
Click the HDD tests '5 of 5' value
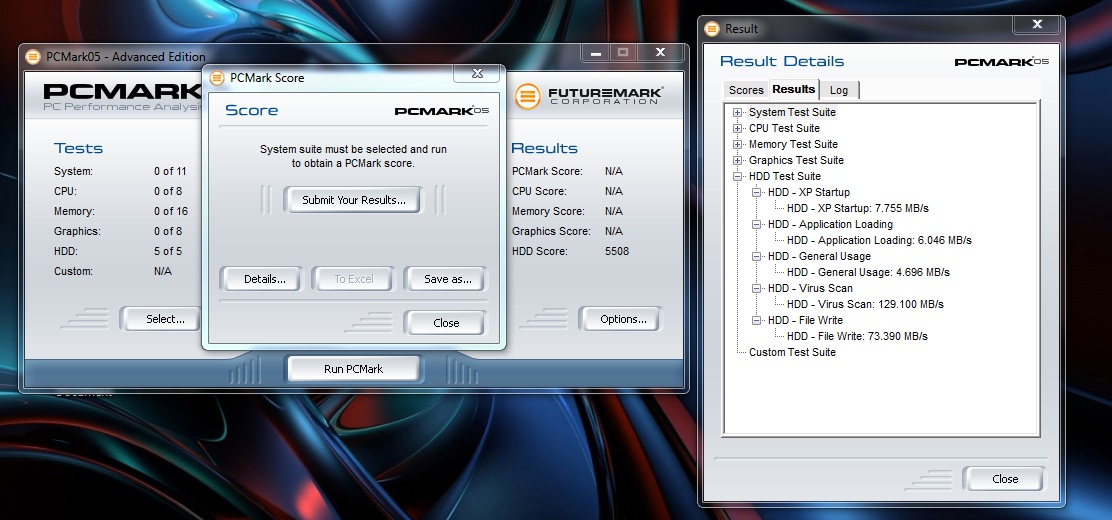coord(167,251)
